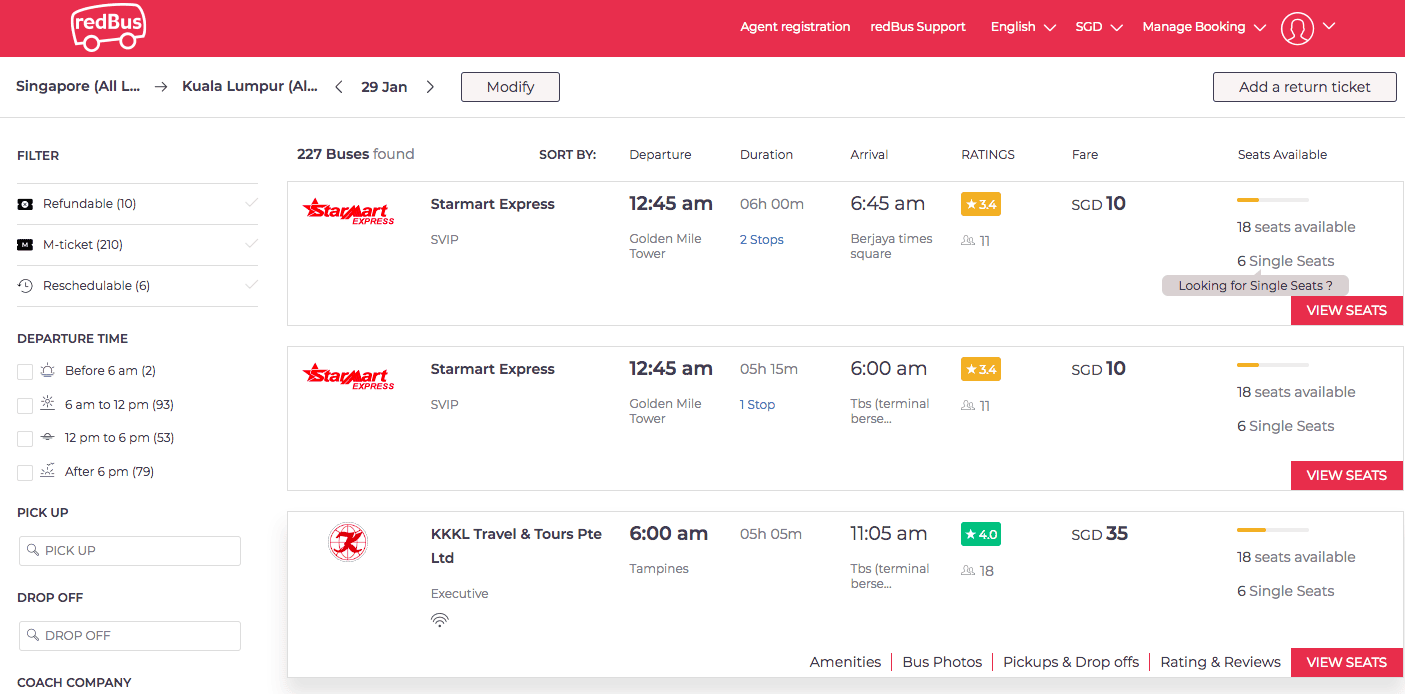Click Add a return ticket button
The image size is (1405, 694).
1305,87
